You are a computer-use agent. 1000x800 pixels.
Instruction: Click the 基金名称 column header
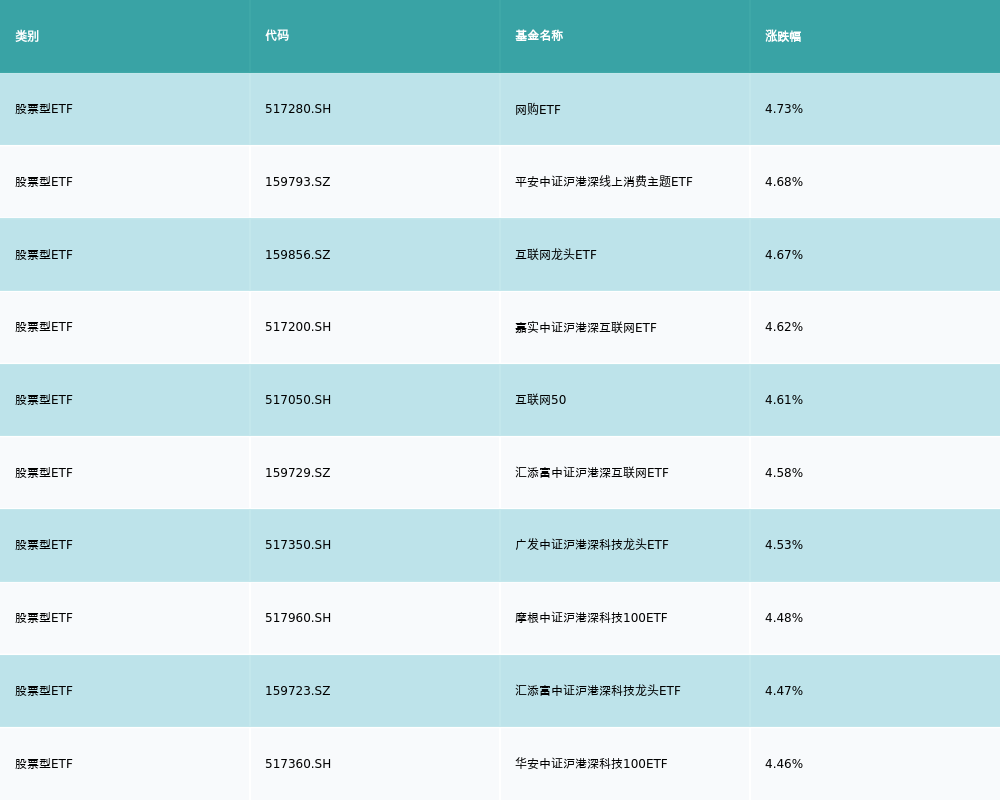click(539, 36)
